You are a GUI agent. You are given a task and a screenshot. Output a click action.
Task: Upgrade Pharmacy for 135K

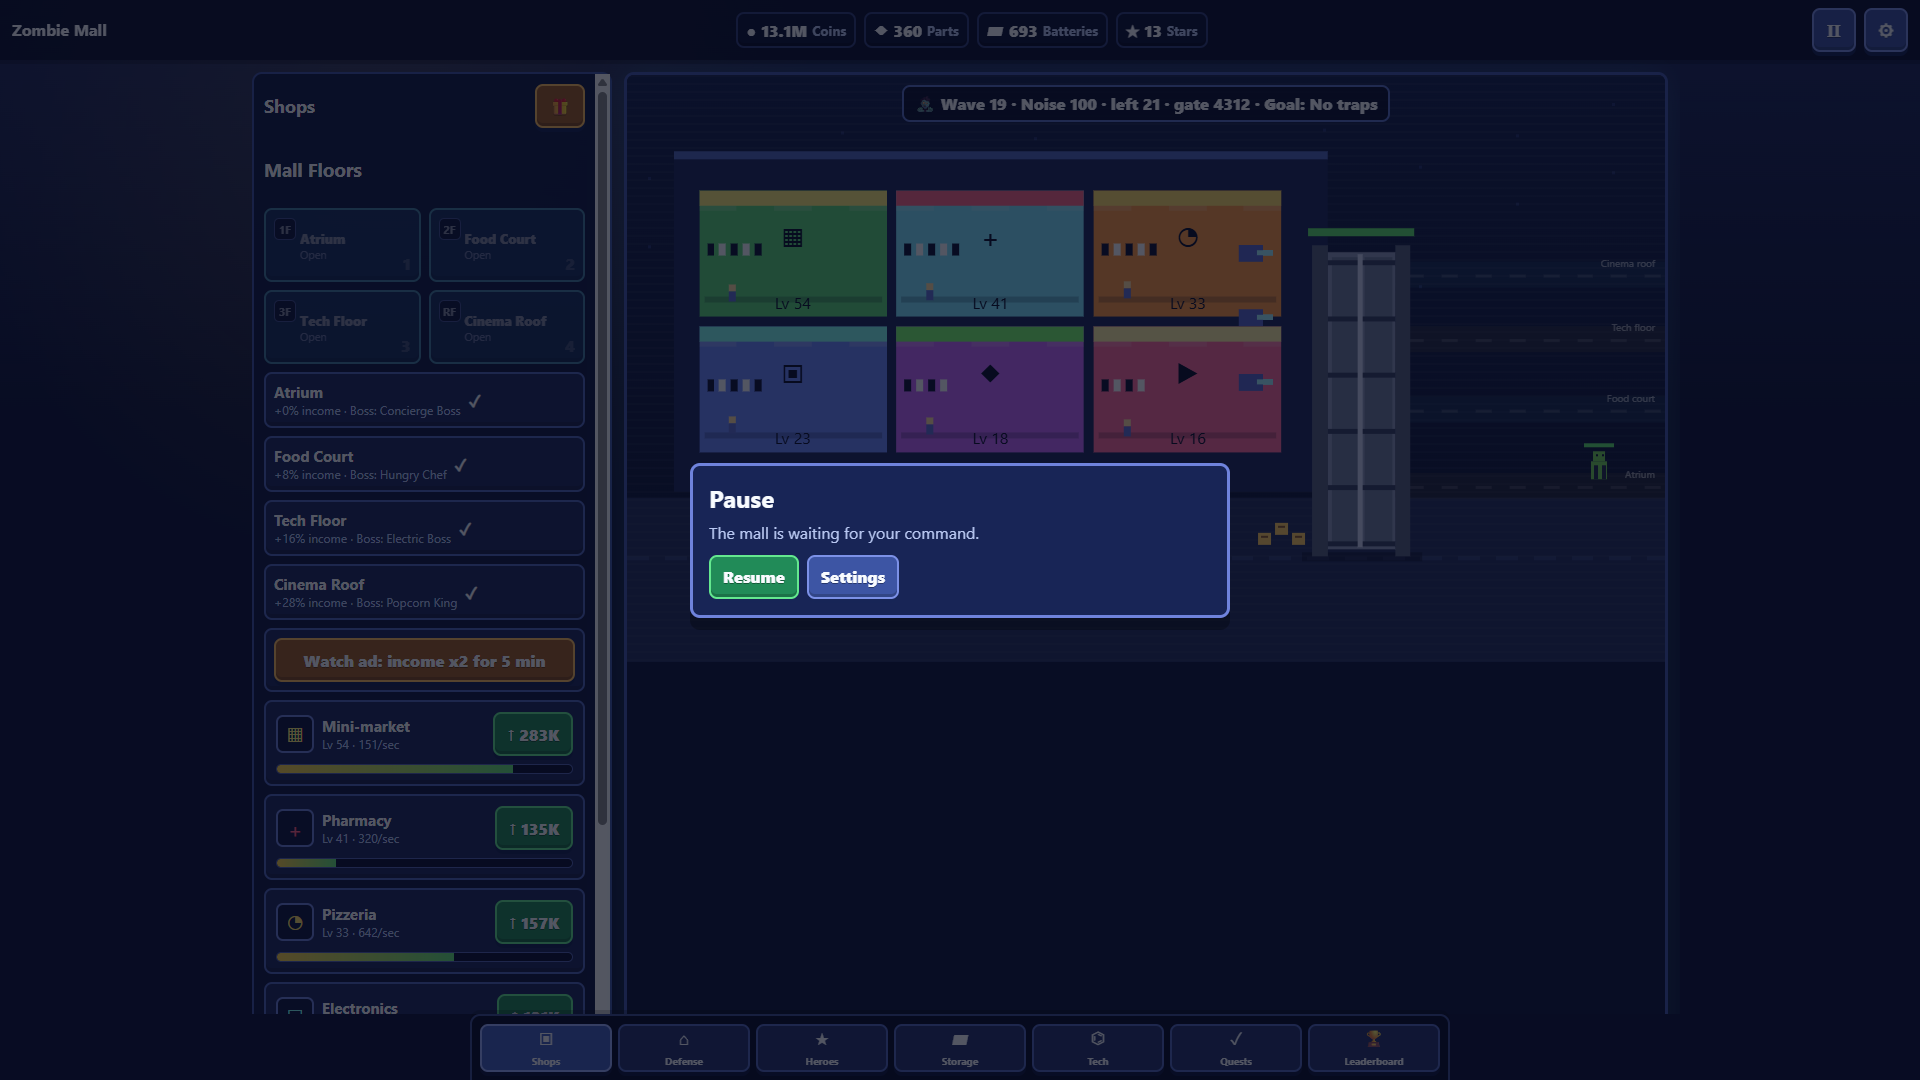tap(534, 829)
